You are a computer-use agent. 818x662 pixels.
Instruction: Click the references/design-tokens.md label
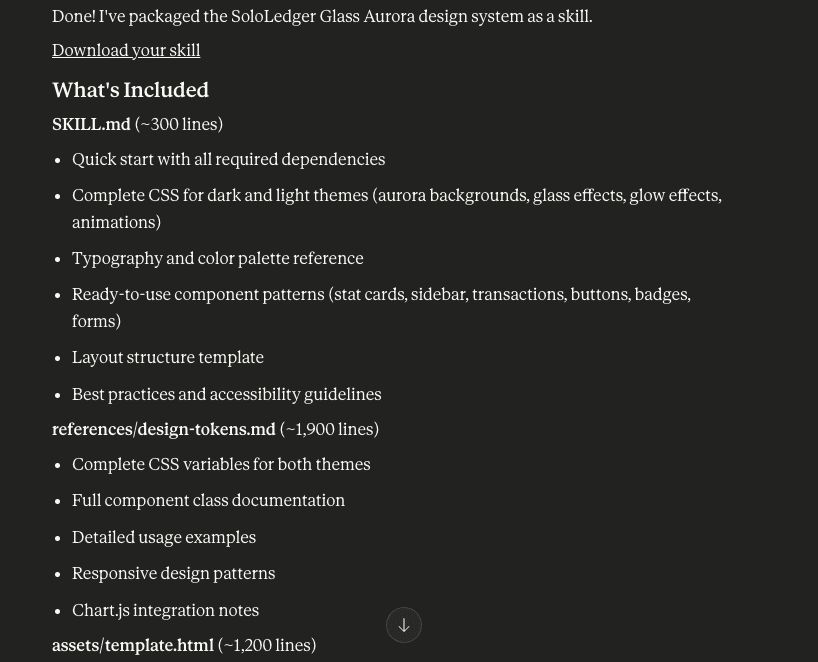tap(164, 429)
